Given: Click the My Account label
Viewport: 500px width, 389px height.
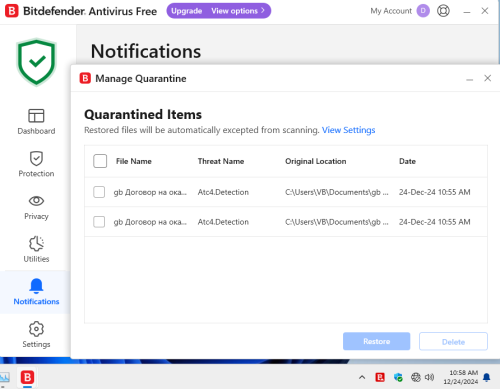Looking at the screenshot, I should coord(391,11).
